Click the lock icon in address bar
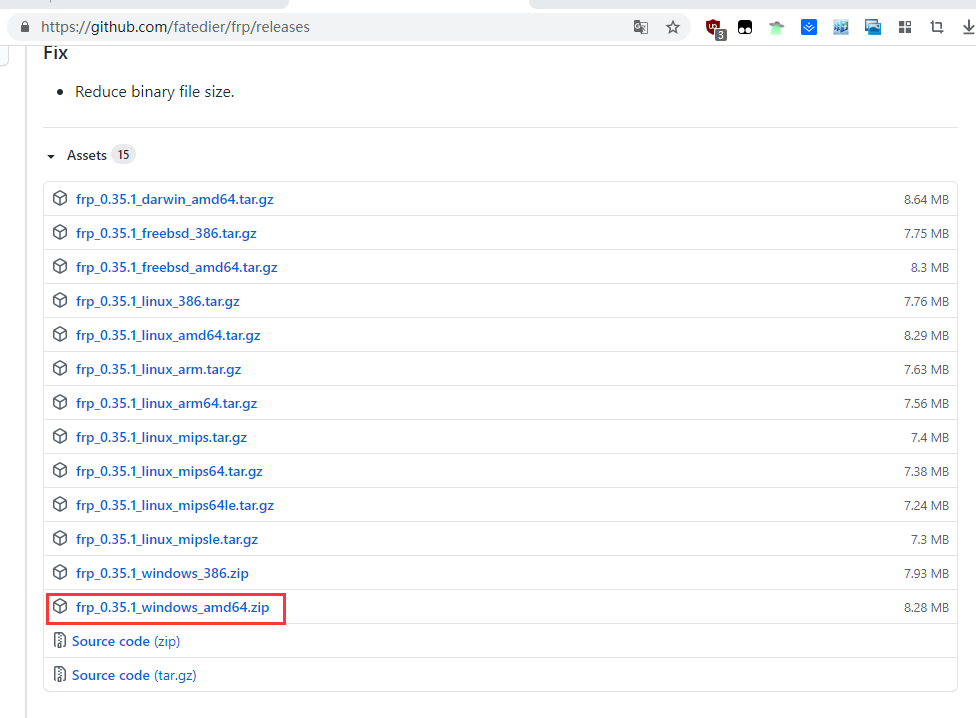Image resolution: width=976 pixels, height=718 pixels. pyautogui.click(x=25, y=27)
